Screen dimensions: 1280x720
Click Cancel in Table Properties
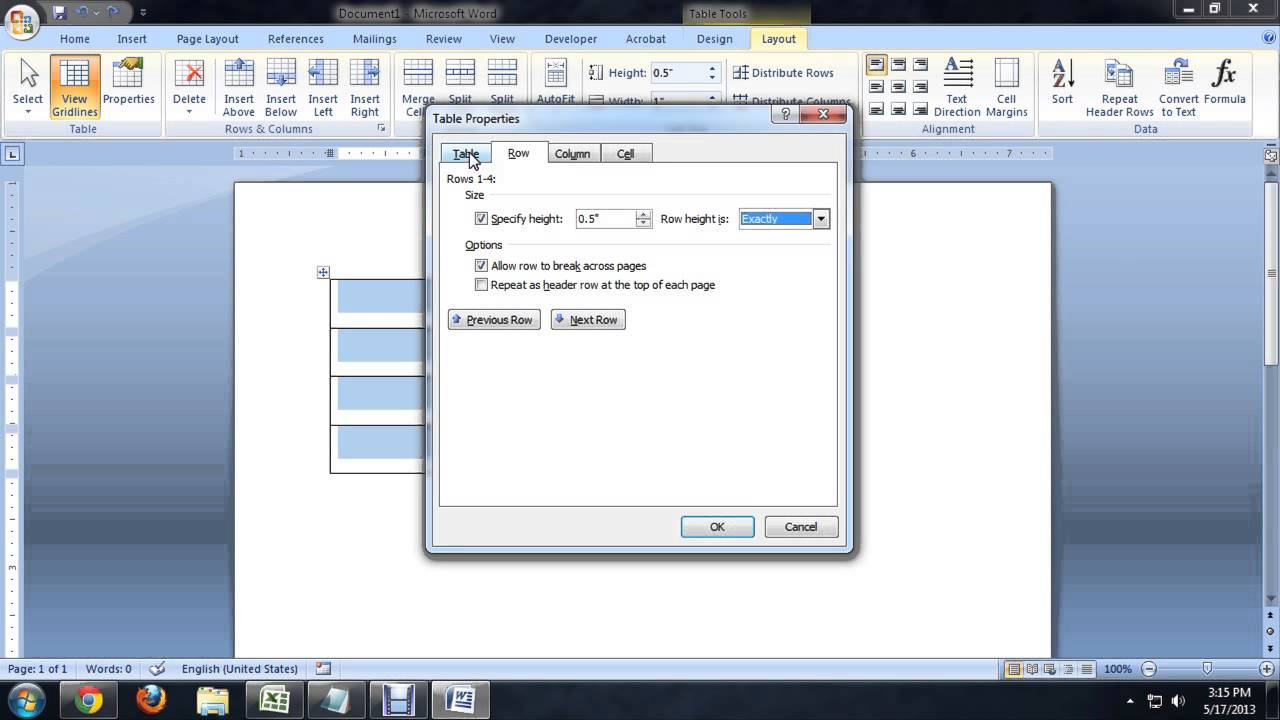tap(801, 527)
